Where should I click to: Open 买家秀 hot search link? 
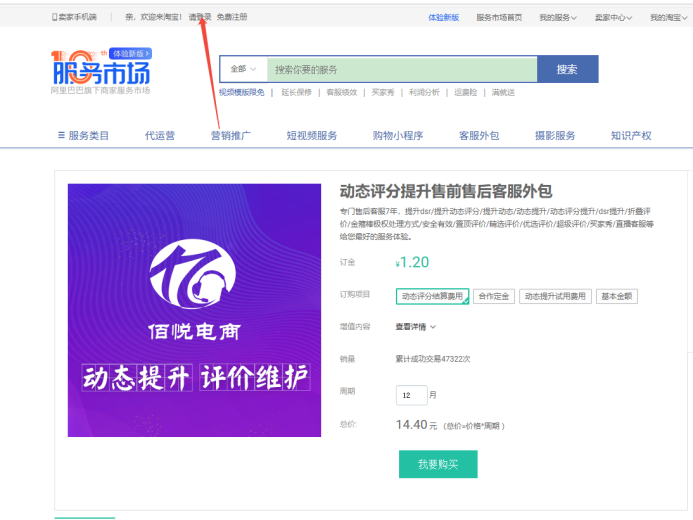click(x=383, y=92)
